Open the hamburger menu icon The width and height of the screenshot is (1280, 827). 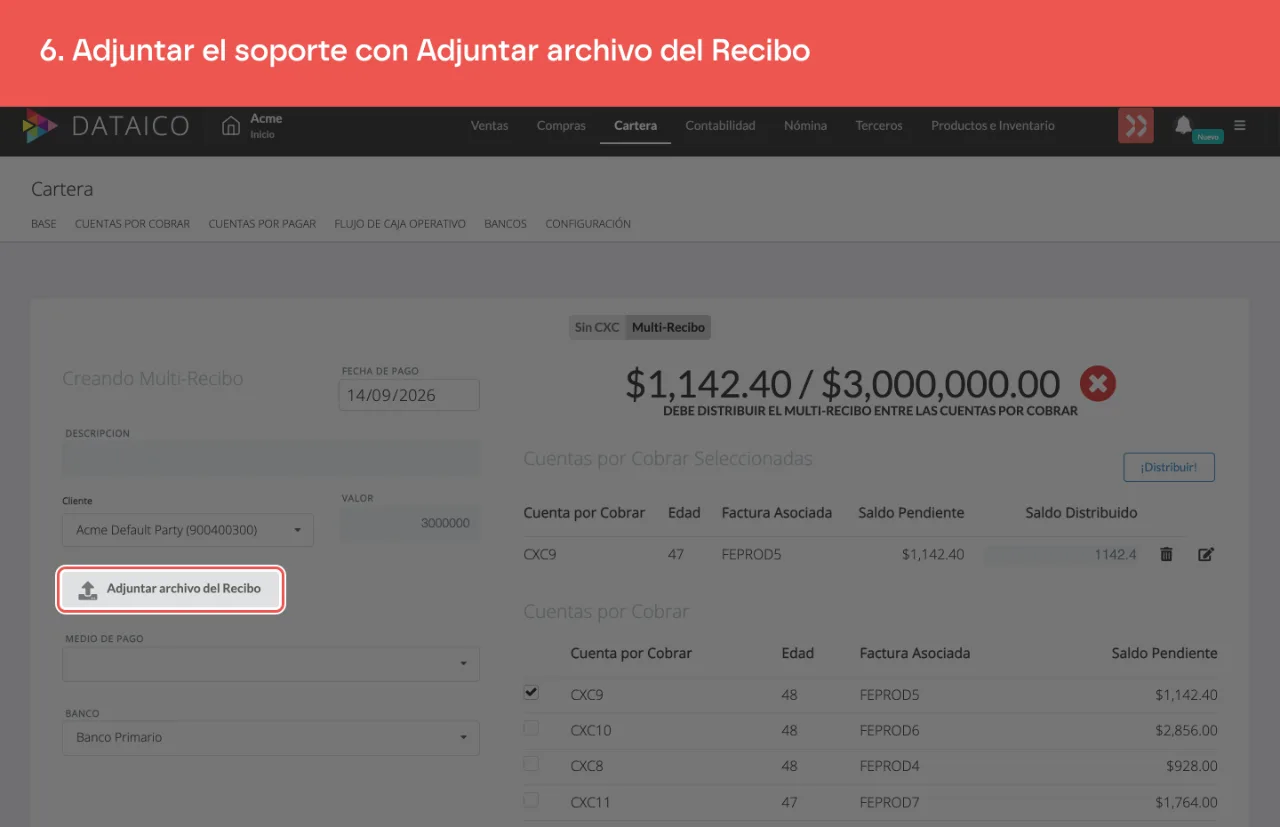tap(1240, 126)
